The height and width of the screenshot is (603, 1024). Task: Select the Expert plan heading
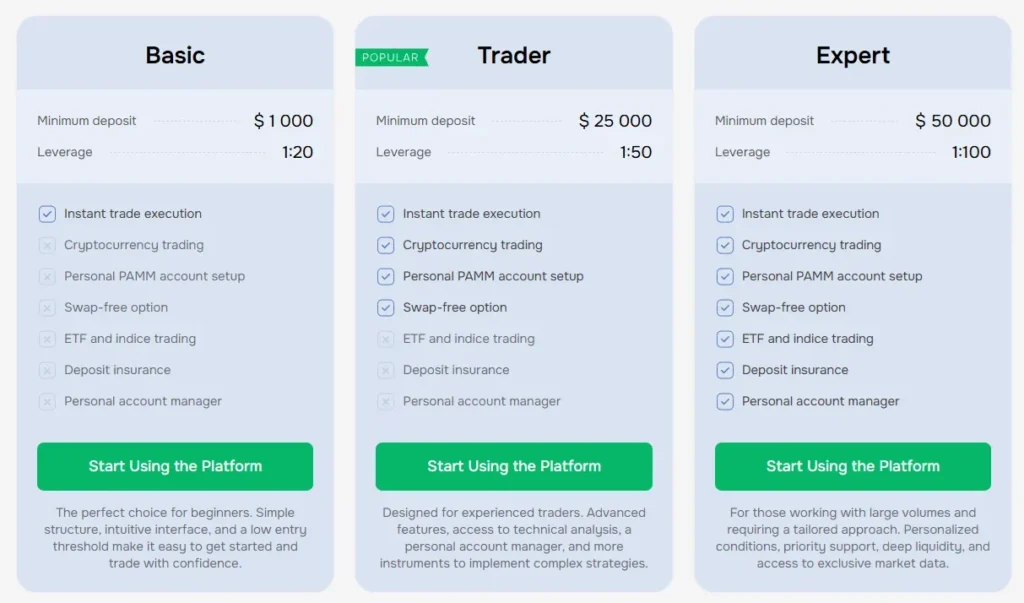point(853,55)
